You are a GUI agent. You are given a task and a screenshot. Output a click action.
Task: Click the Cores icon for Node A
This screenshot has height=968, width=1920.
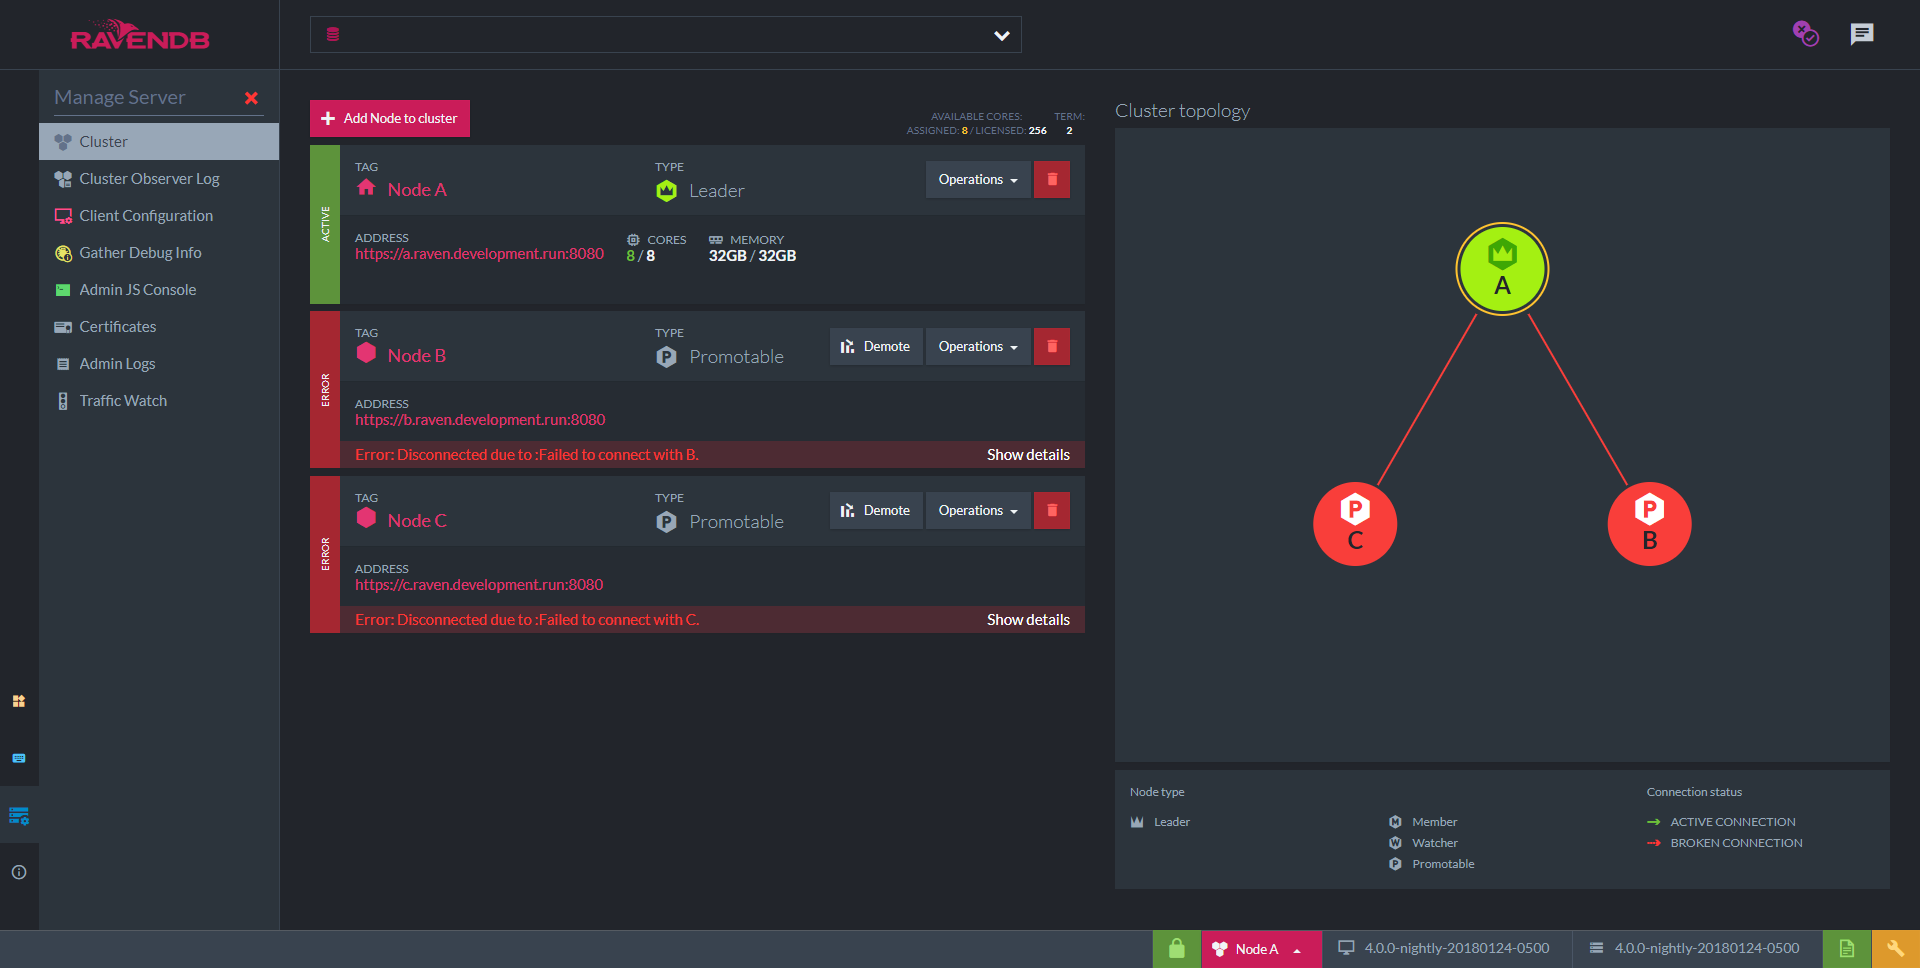point(633,240)
